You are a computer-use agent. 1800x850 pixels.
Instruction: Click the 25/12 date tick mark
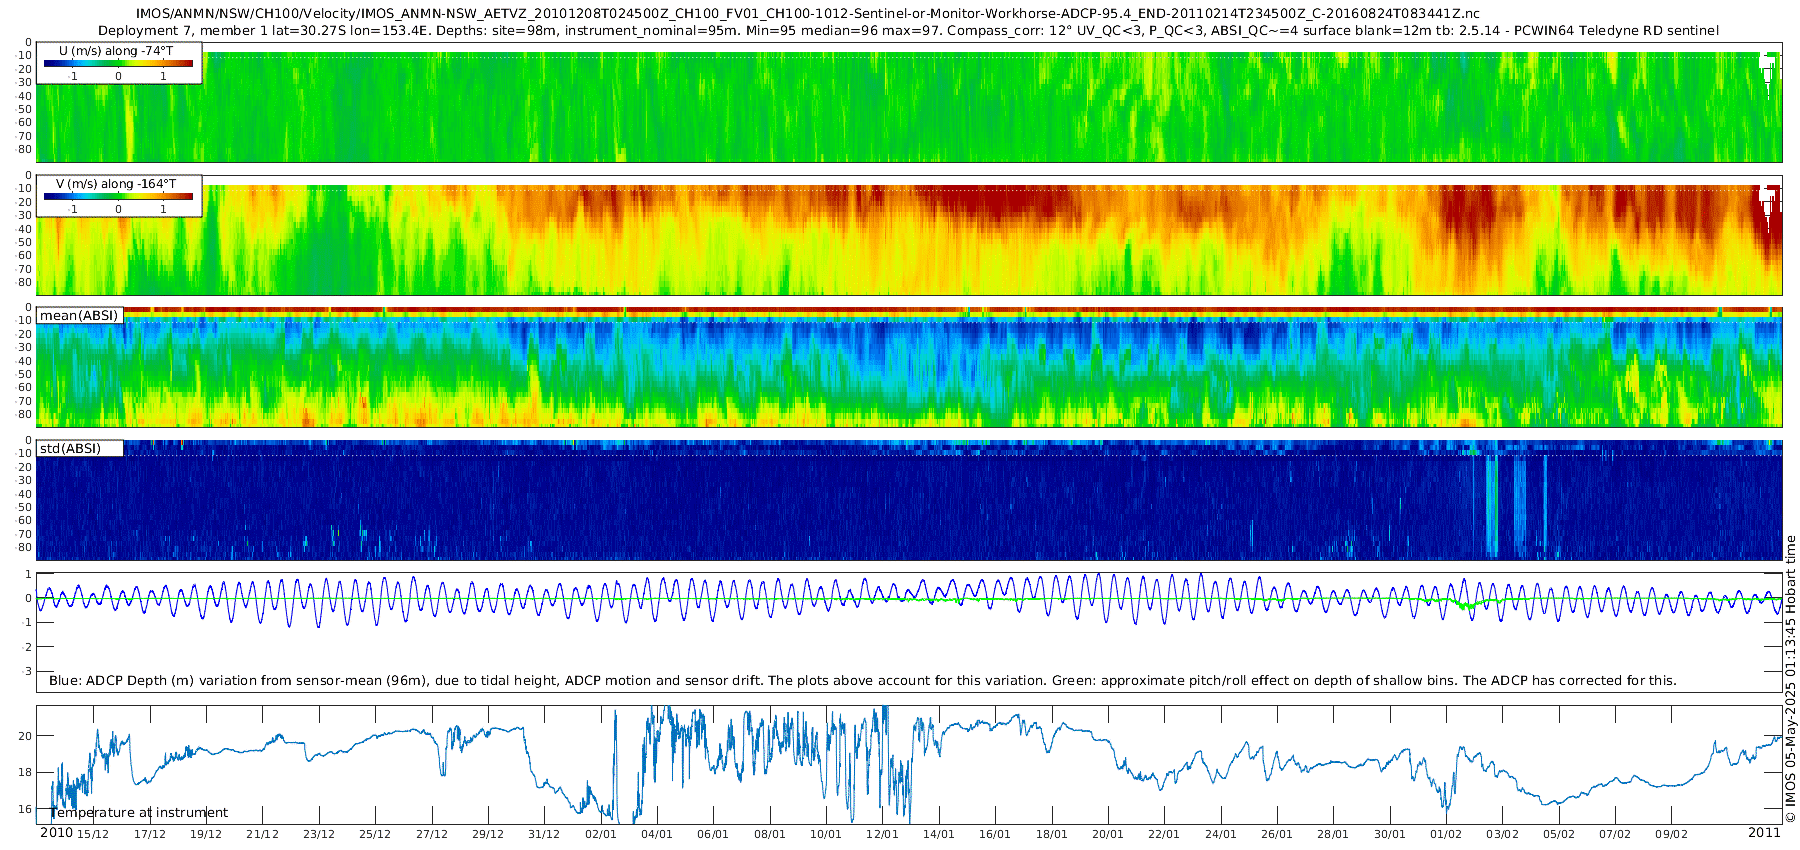click(x=375, y=834)
